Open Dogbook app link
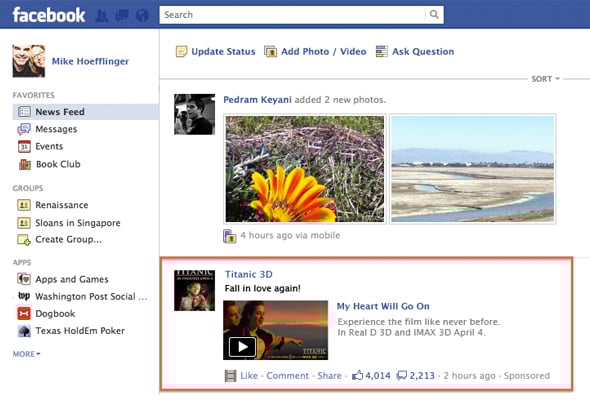This screenshot has width=590, height=400. click(x=55, y=313)
